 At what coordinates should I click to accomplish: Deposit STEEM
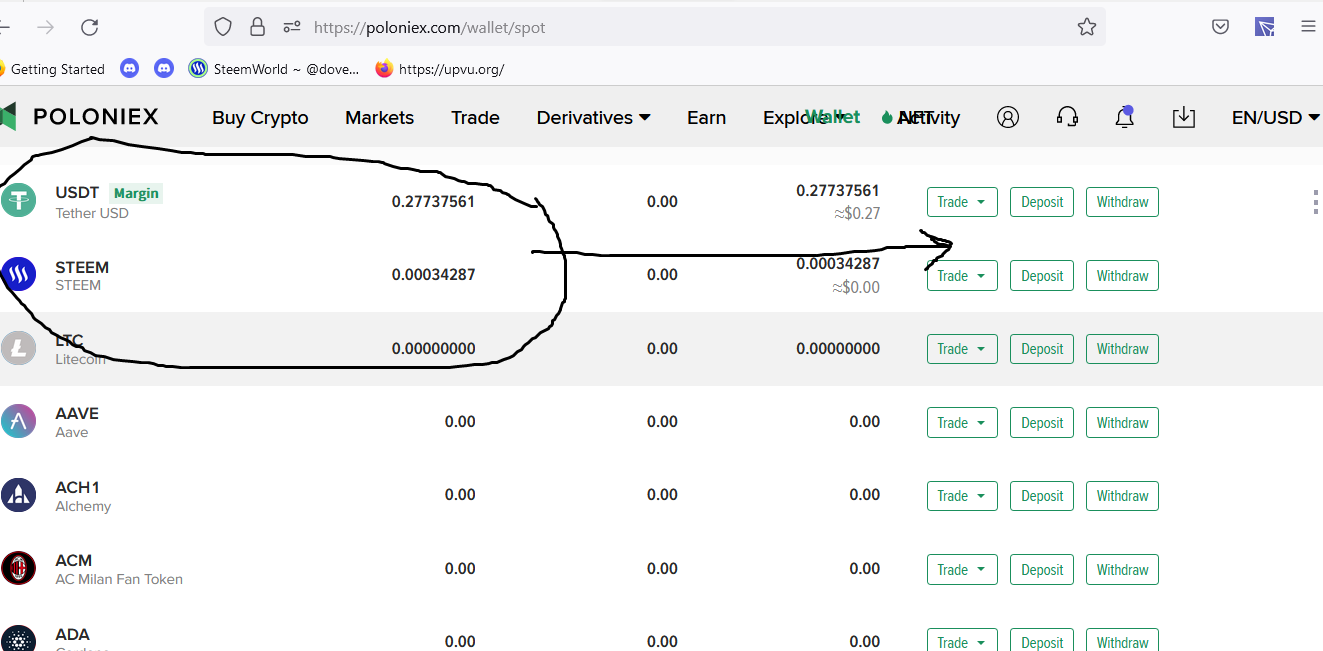click(x=1042, y=275)
